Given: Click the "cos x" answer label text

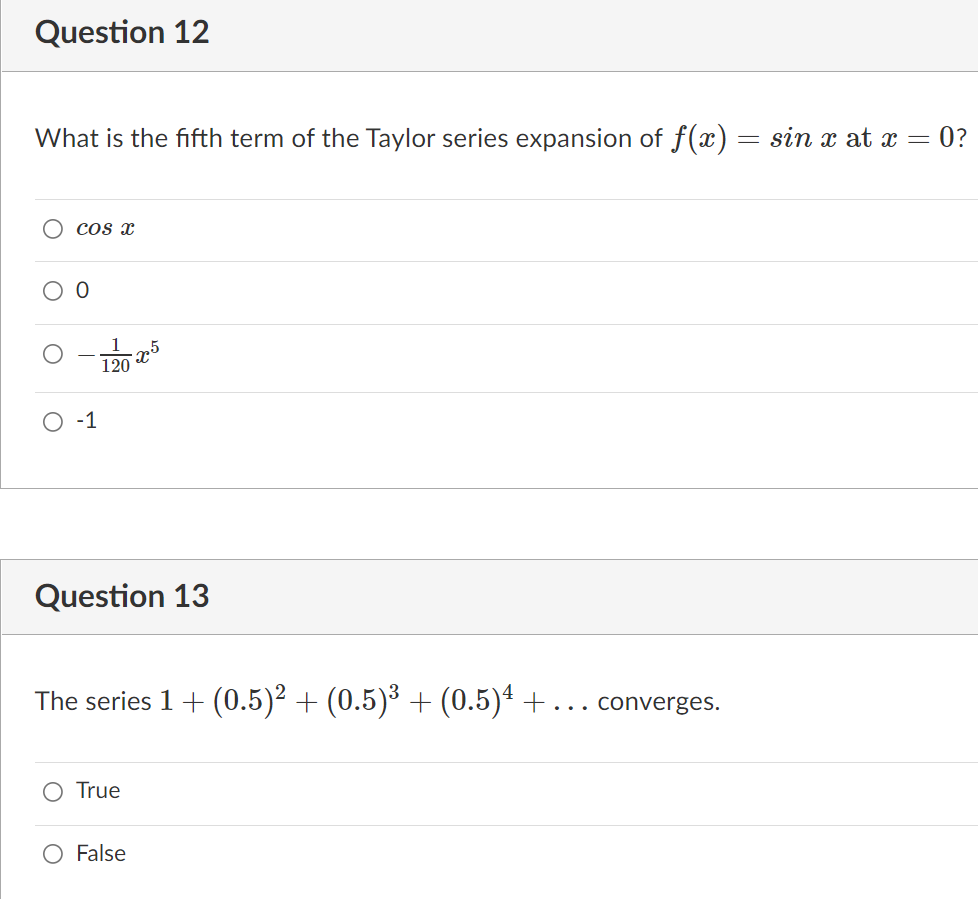Looking at the screenshot, I should (105, 228).
